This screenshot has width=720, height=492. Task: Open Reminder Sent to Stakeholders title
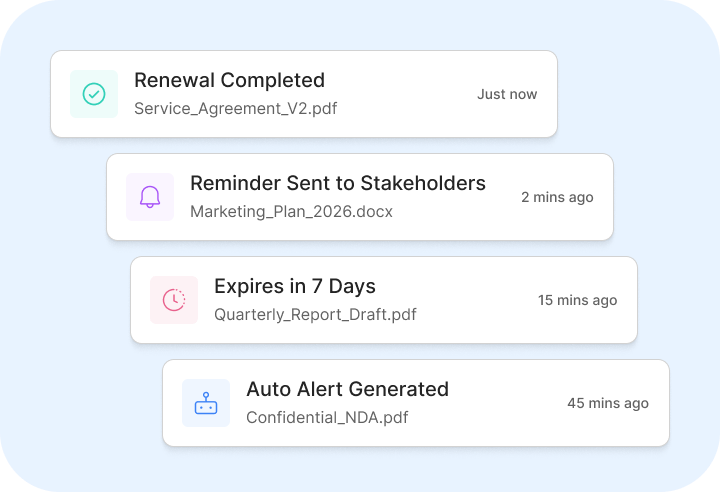[x=337, y=183]
